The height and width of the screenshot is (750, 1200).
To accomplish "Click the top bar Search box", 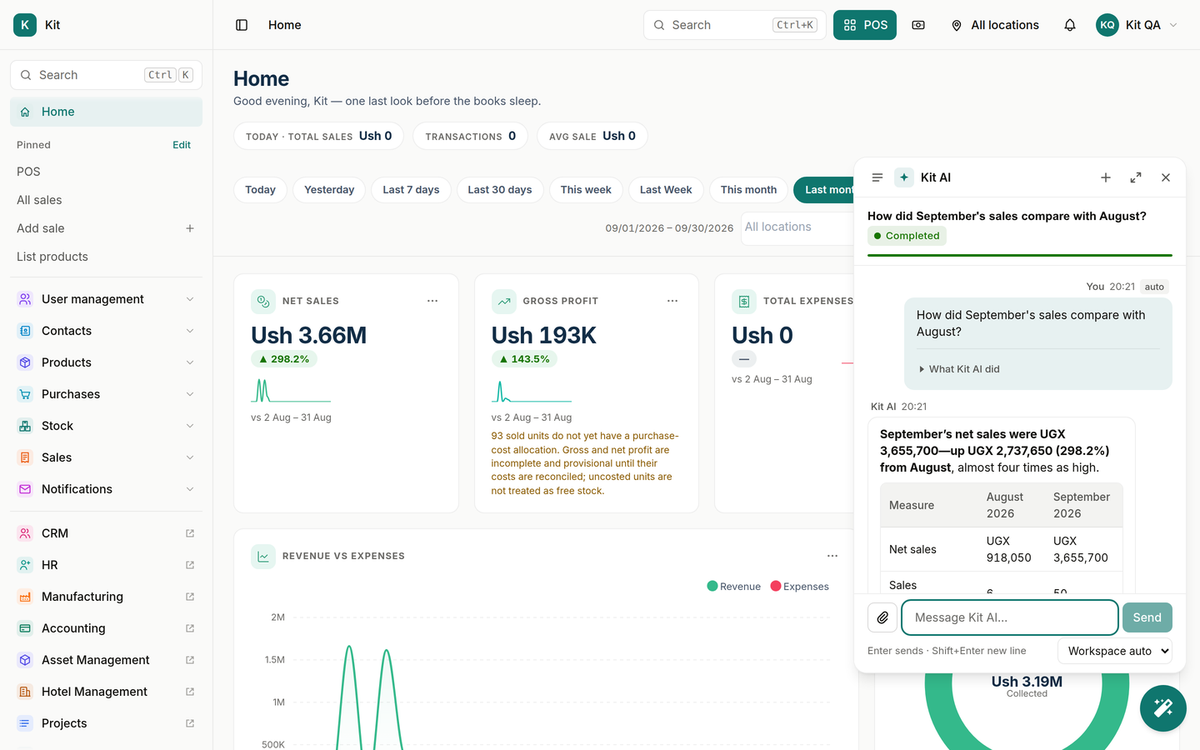I will pyautogui.click(x=735, y=25).
